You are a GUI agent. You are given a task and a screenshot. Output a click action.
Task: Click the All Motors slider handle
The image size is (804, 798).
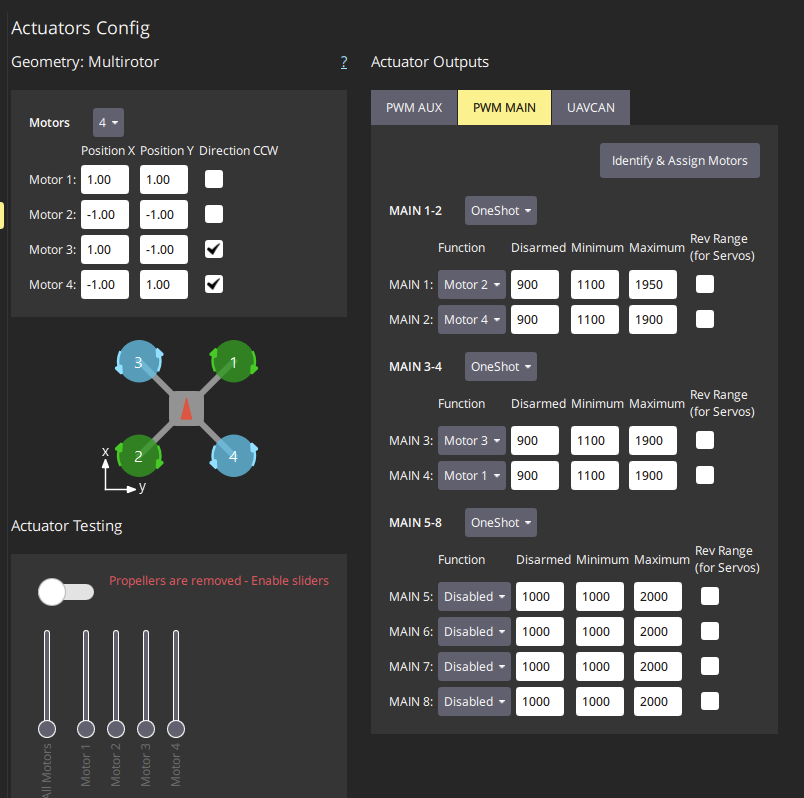[46, 728]
